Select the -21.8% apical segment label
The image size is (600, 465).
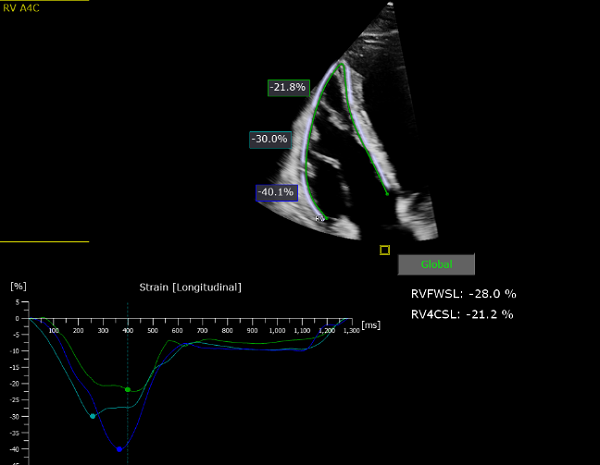(287, 88)
